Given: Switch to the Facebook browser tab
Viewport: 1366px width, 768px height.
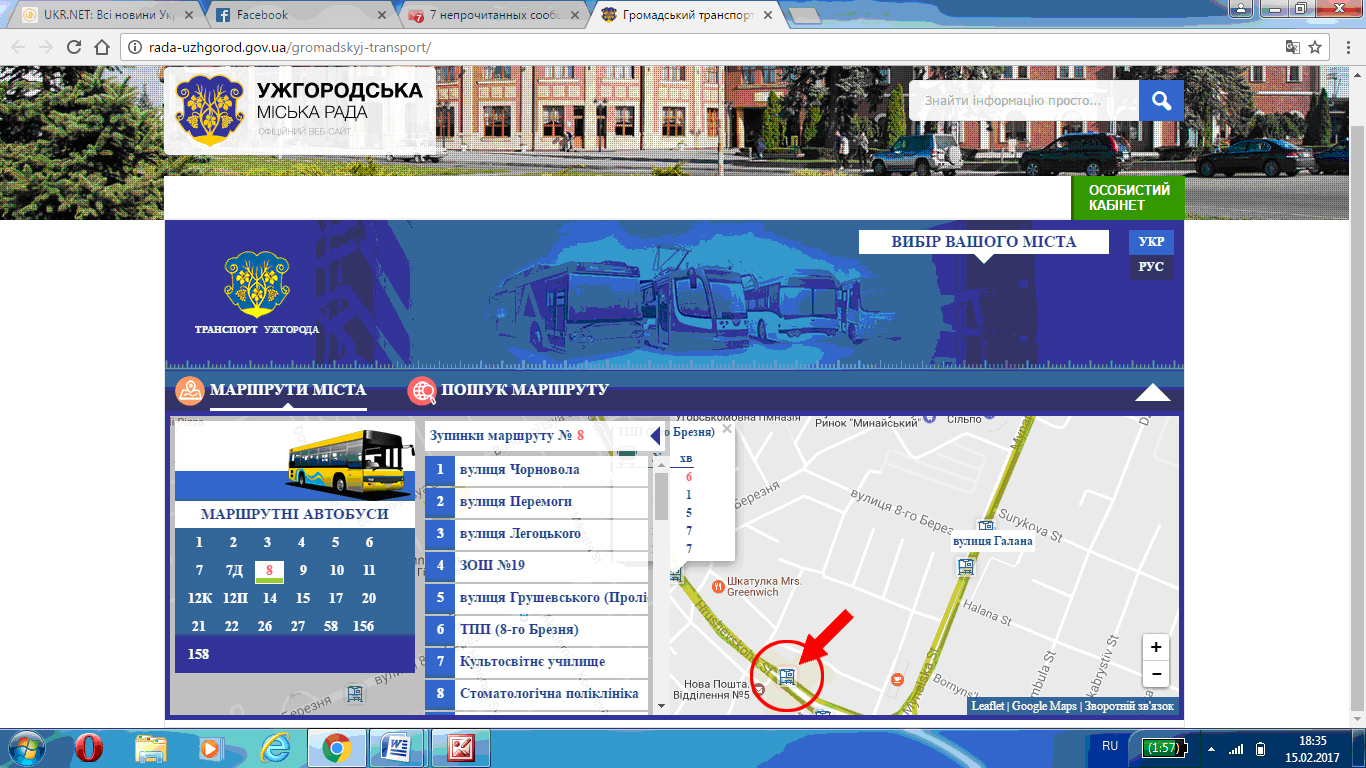Looking at the screenshot, I should coord(302,15).
